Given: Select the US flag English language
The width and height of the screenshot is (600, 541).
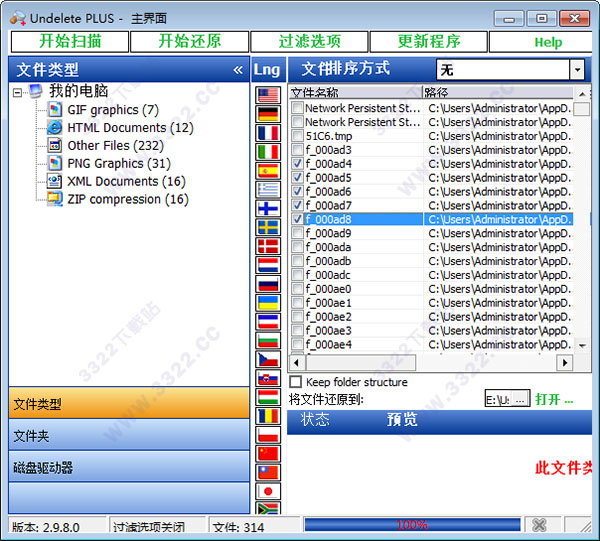Looking at the screenshot, I should click(268, 95).
